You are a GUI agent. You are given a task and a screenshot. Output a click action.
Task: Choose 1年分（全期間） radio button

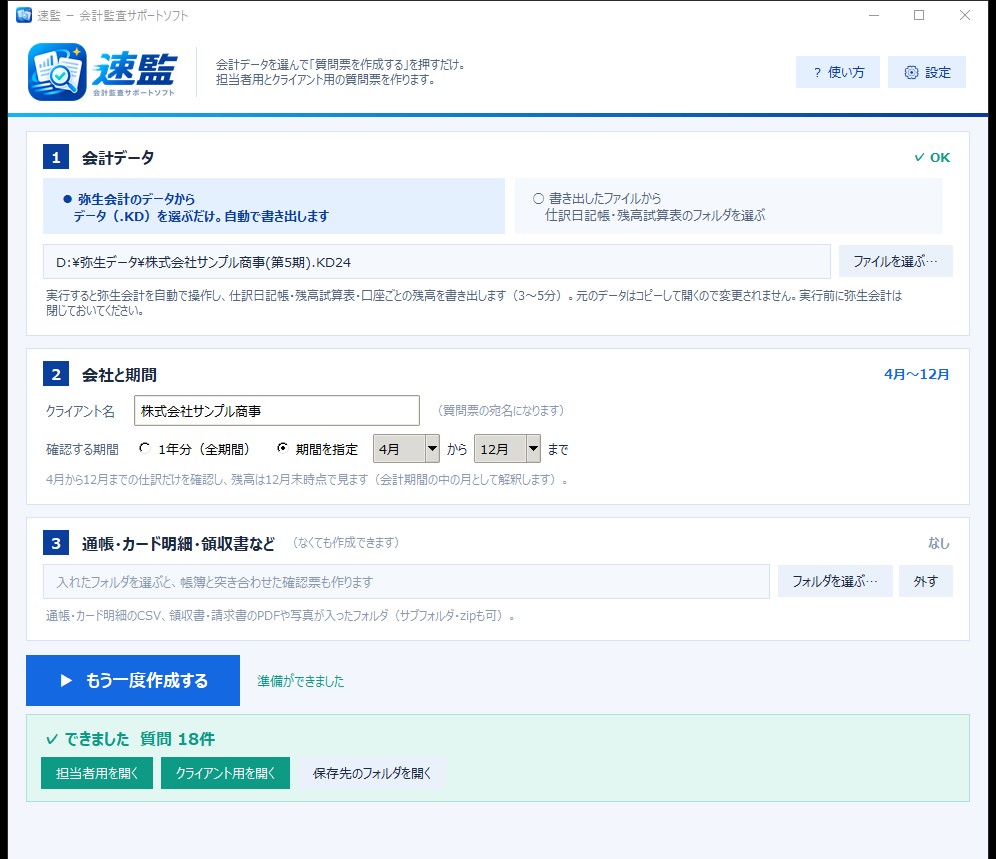(145, 449)
